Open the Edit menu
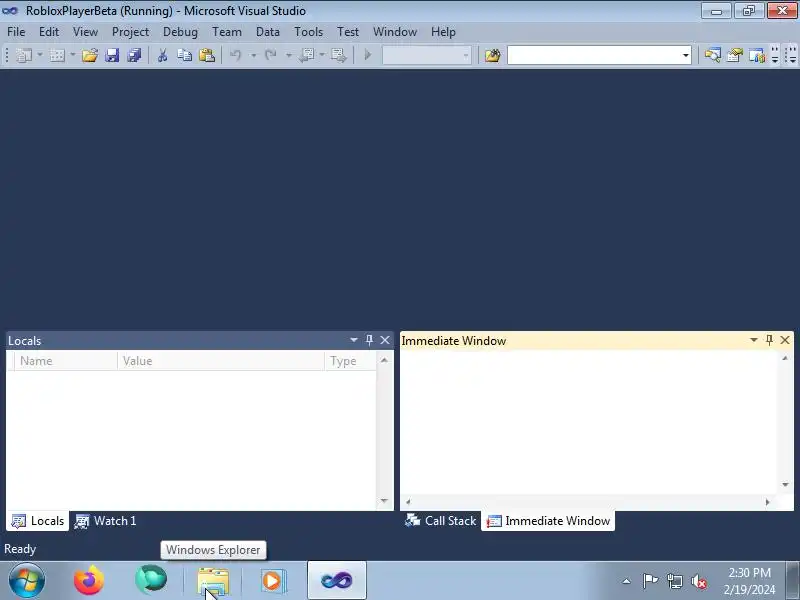 click(49, 32)
